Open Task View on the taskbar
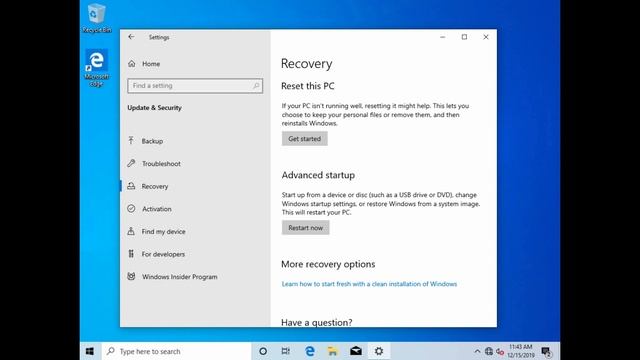 point(286,351)
